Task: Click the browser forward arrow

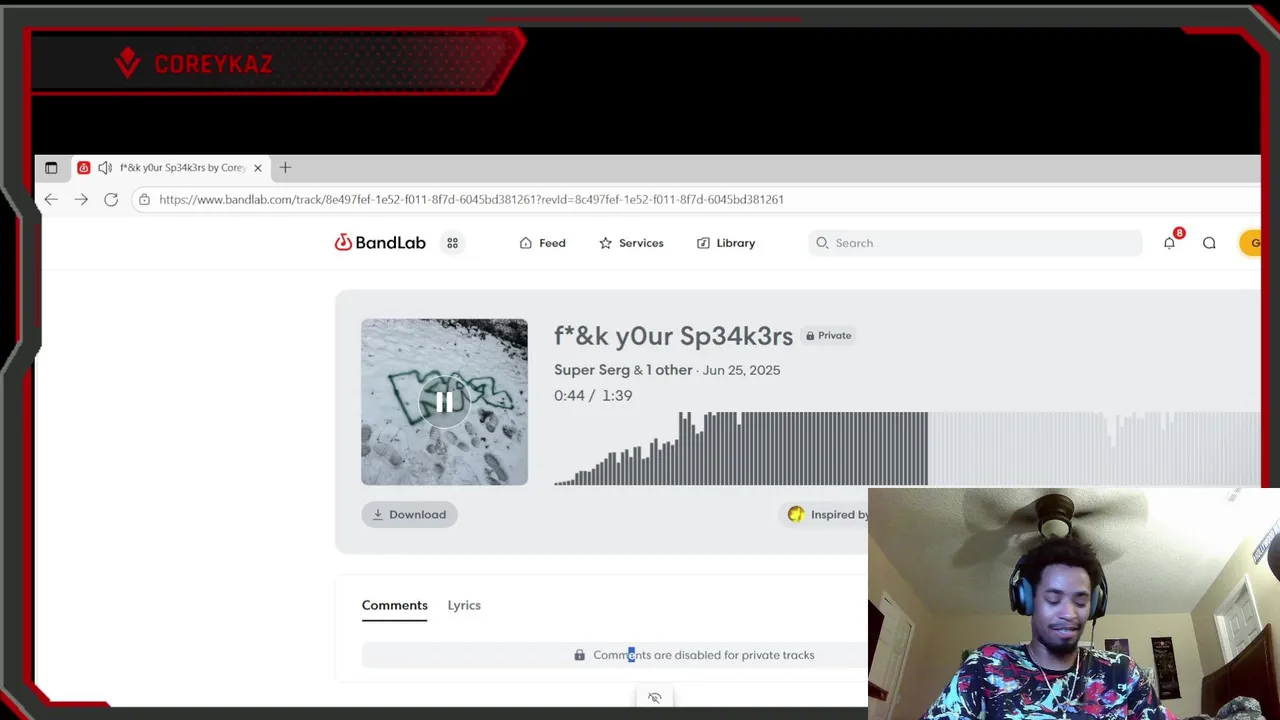Action: click(81, 199)
